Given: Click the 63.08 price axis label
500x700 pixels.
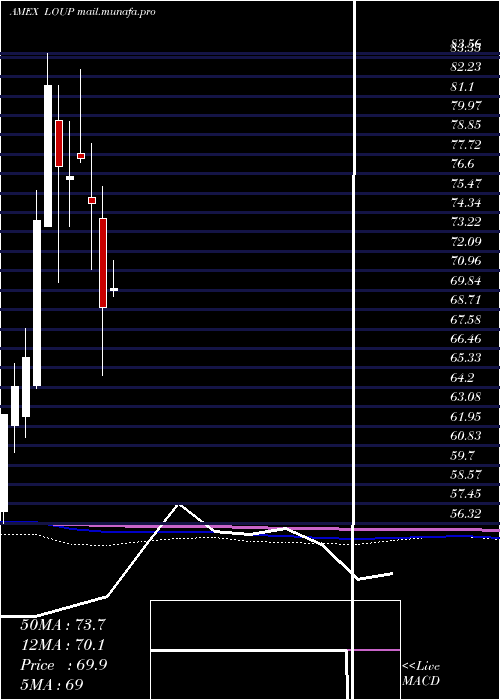Looking at the screenshot, I should pos(466,396).
